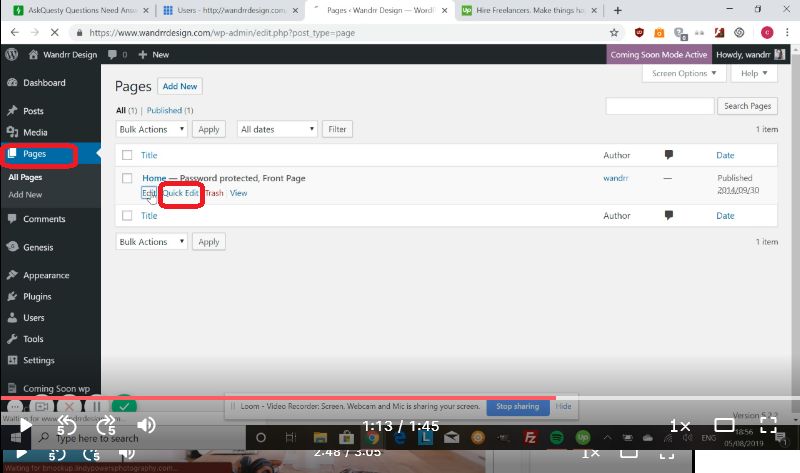The image size is (800, 473).
Task: Open the Wandrr Design site home link
Action: click(x=63, y=55)
